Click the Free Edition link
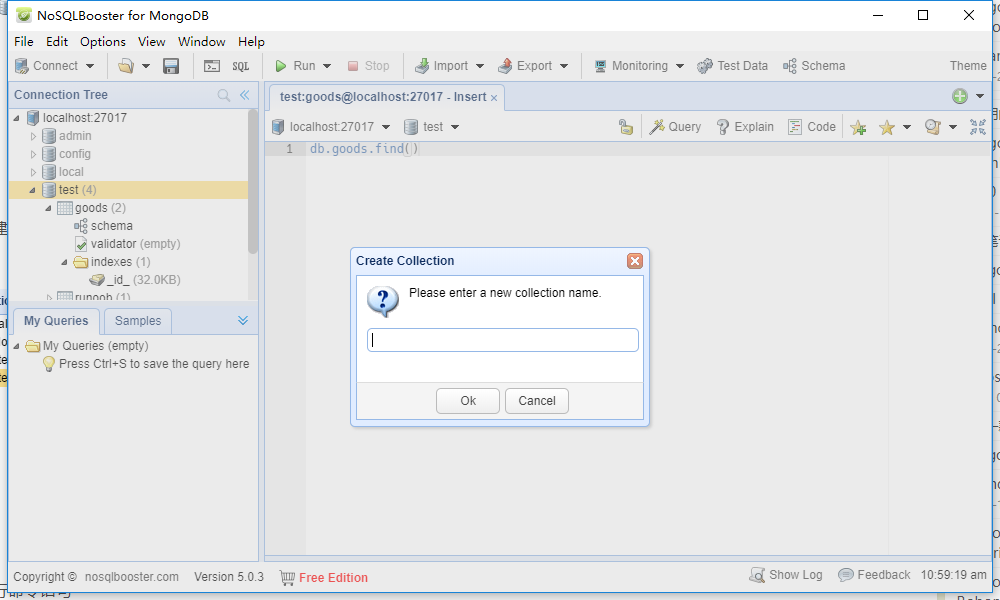This screenshot has width=1000, height=600. coord(332,577)
